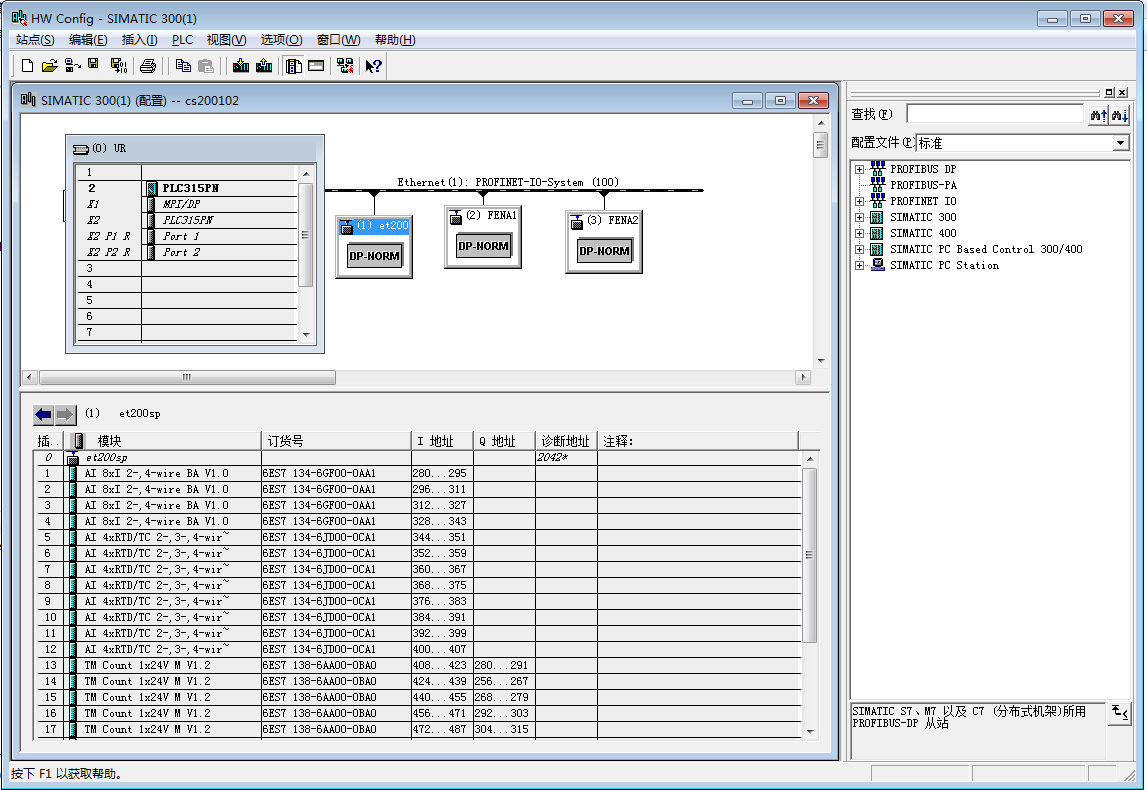Expand SIMATIC PC Based Control 300/400 node
This screenshot has width=1147, height=790.
point(860,249)
